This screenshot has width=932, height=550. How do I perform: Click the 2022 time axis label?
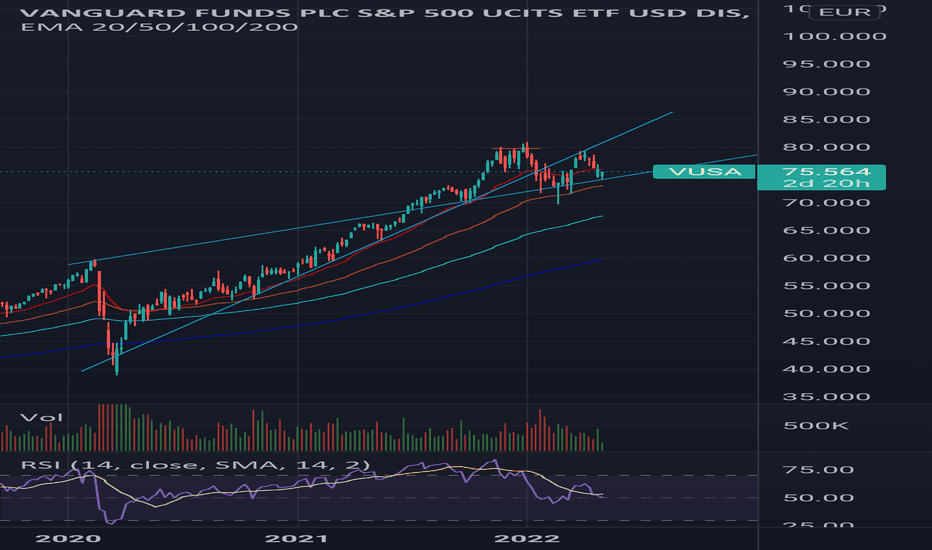(527, 539)
